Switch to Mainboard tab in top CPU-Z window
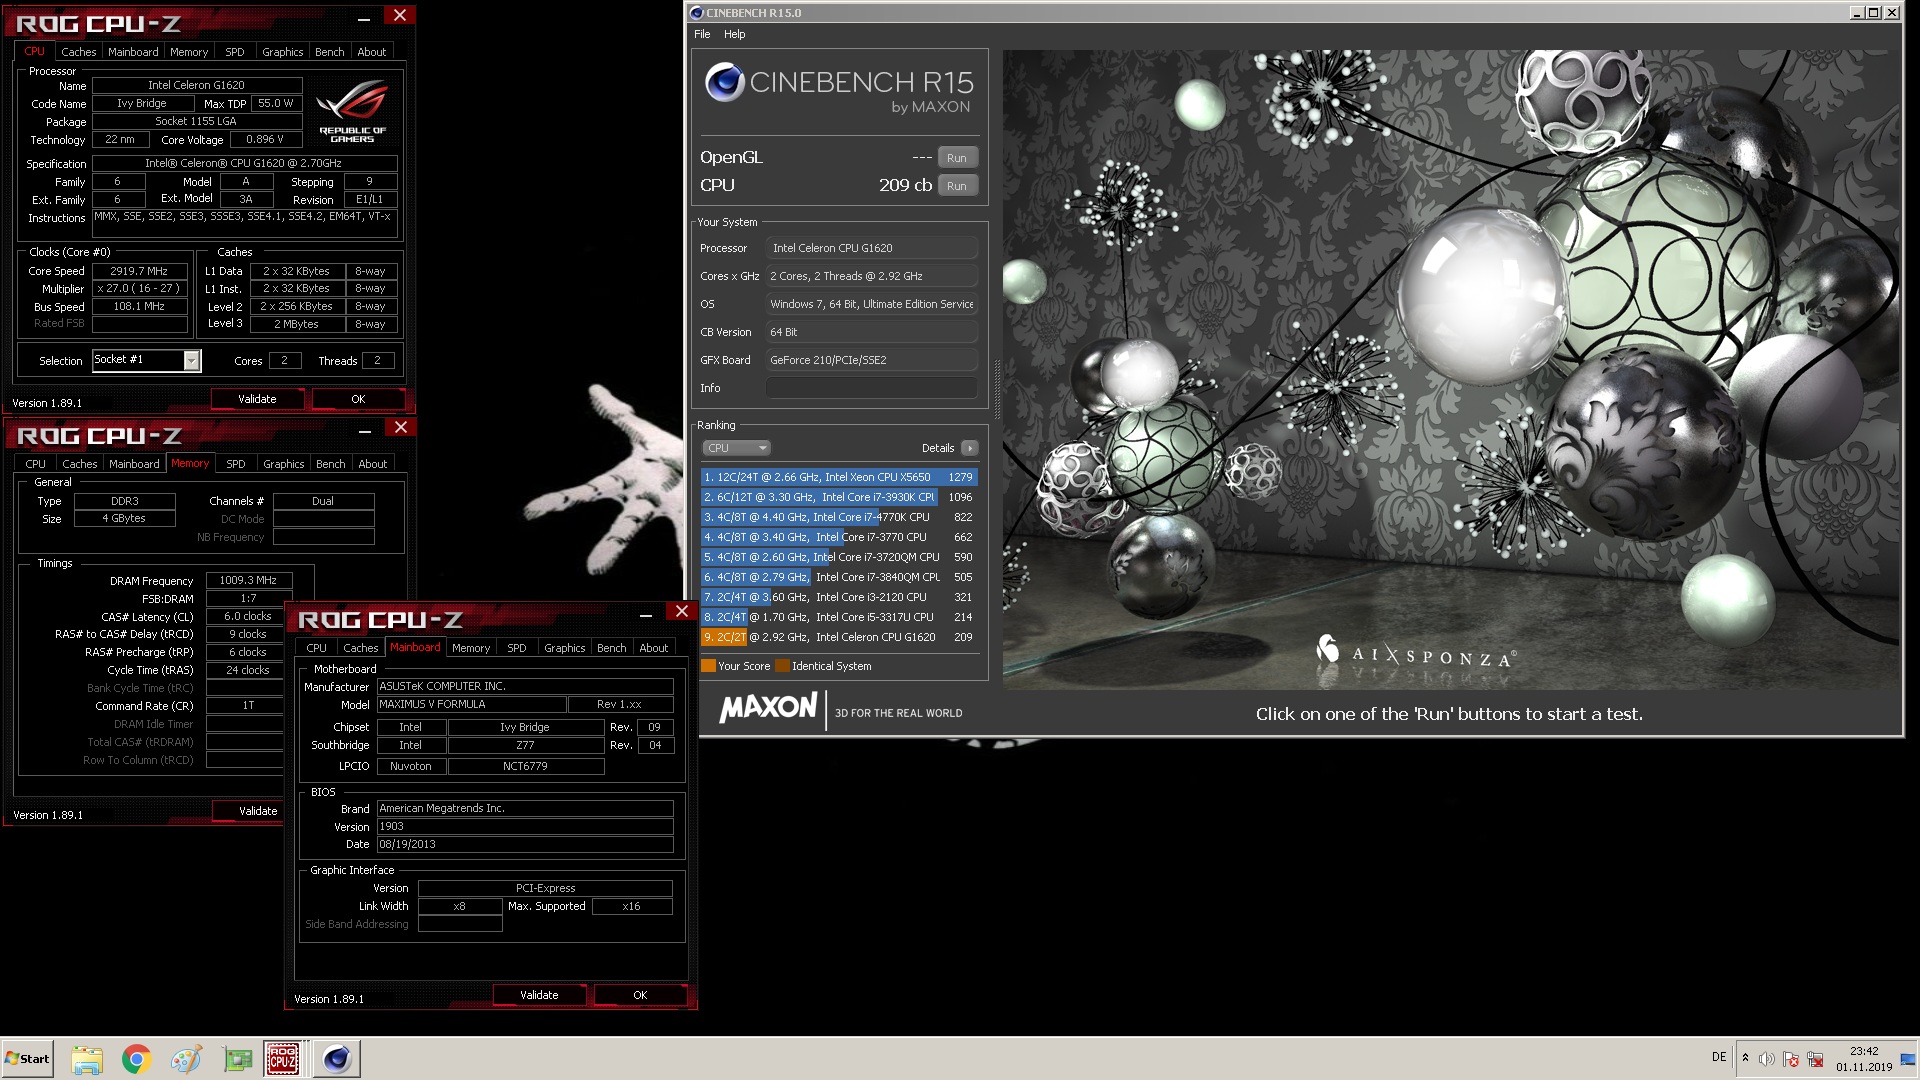This screenshot has height=1080, width=1920. (133, 52)
